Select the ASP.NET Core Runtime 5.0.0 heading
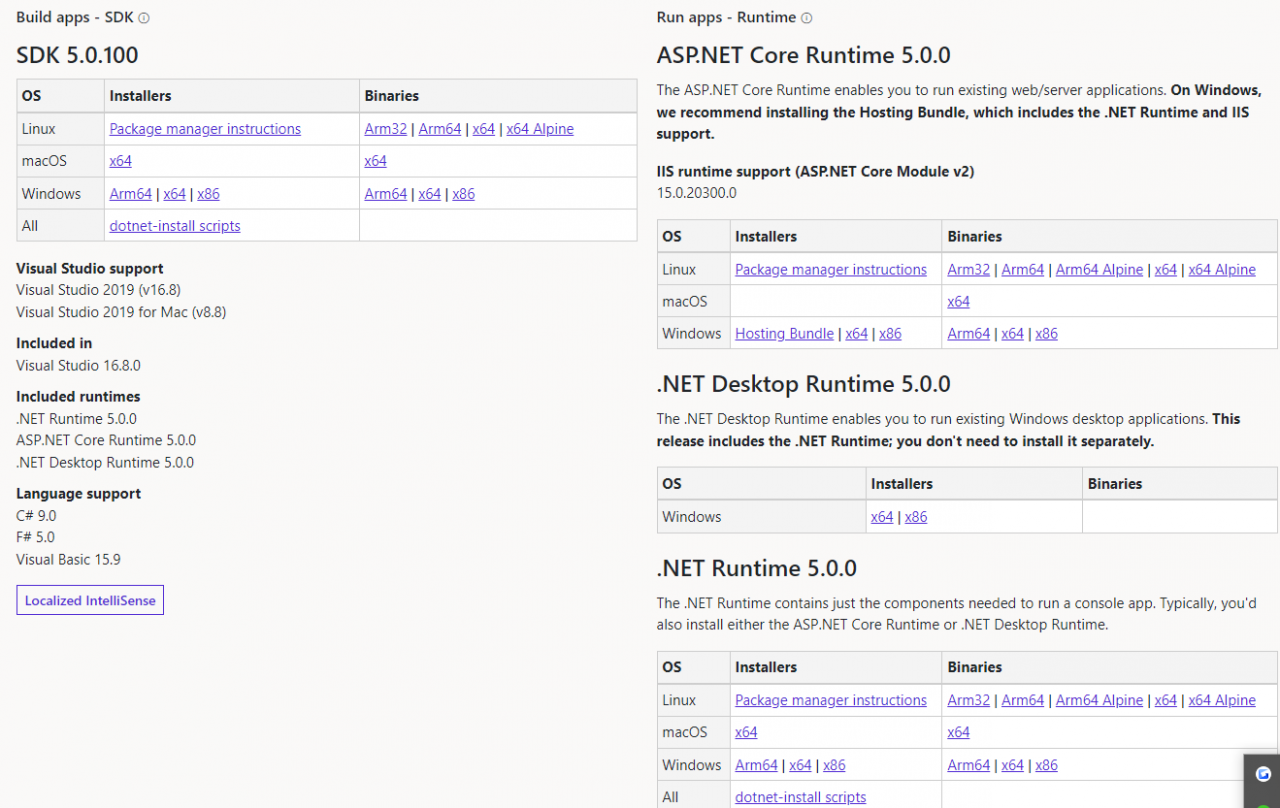Screen dimensions: 1280x808 (x=804, y=55)
